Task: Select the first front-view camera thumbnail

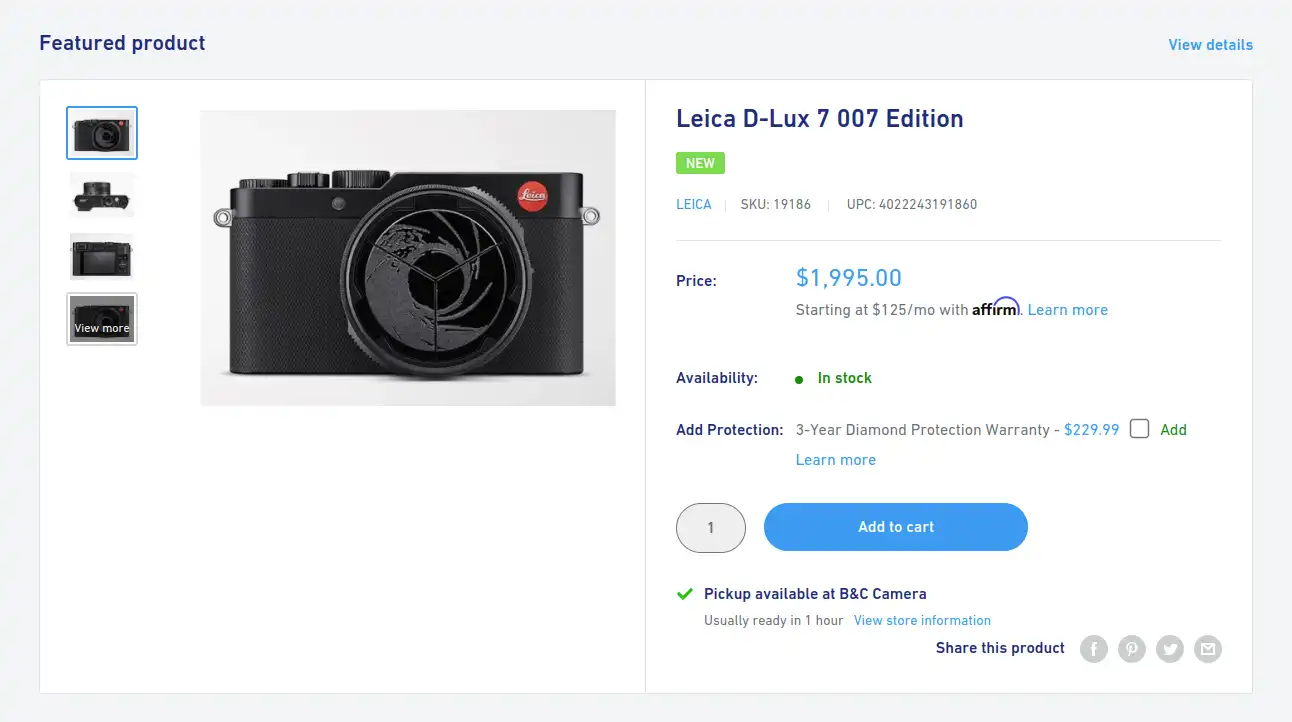Action: click(x=102, y=133)
